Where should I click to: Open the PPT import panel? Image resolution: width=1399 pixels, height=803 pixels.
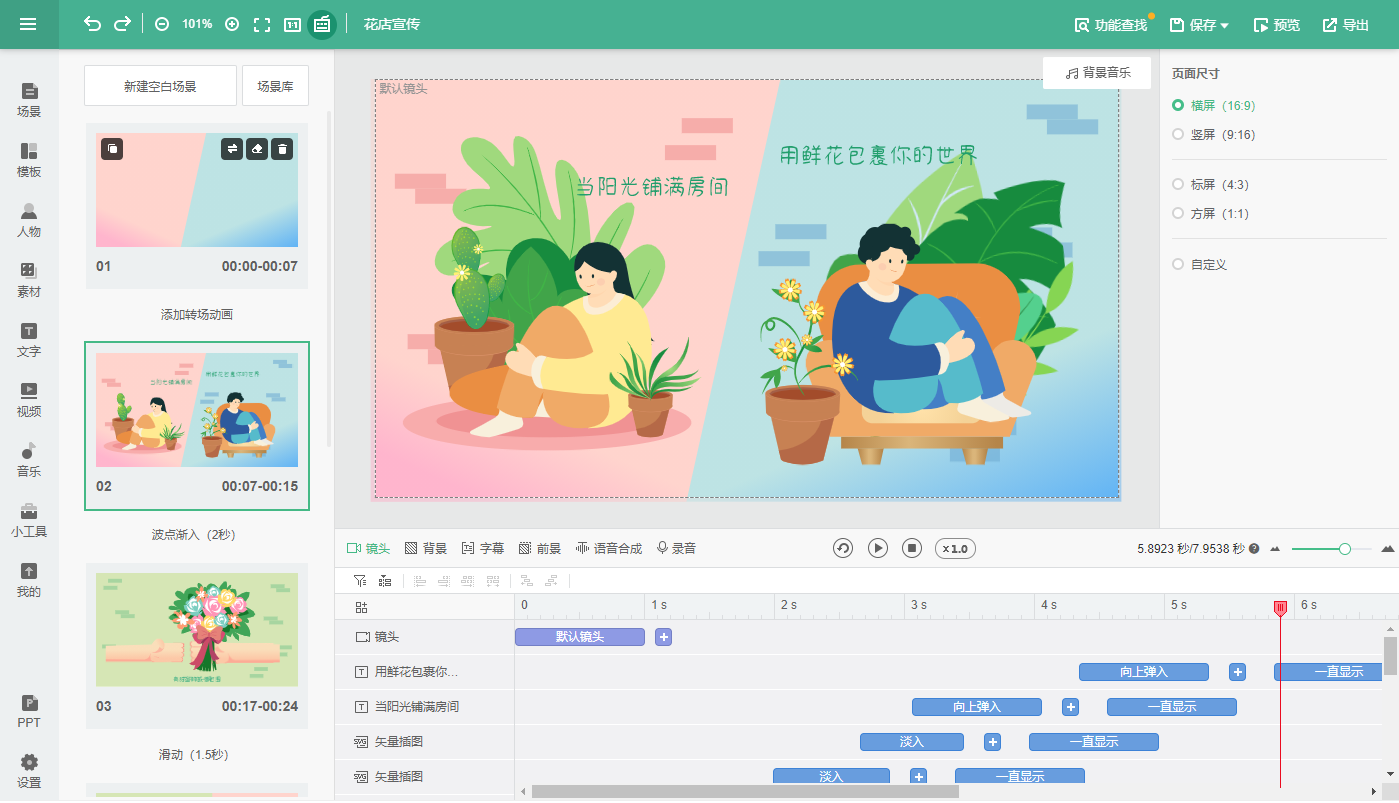point(29,711)
